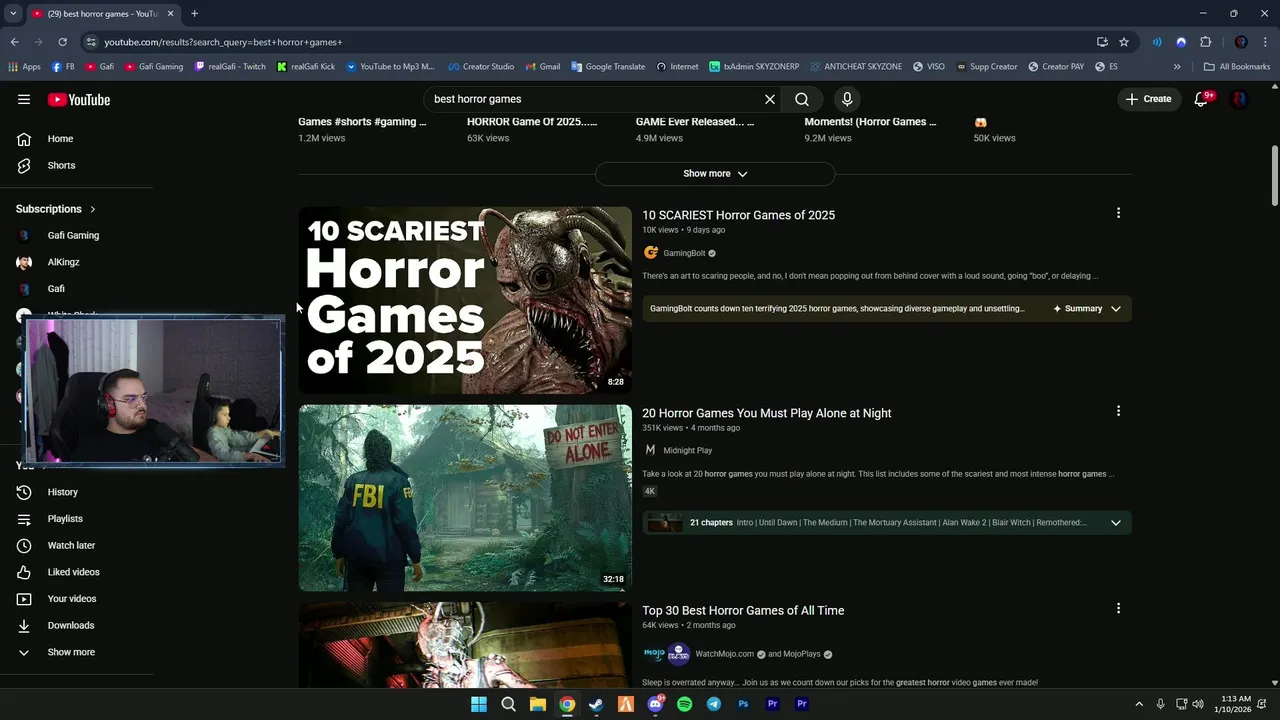Screen dimensions: 1280x720
Task: Open Creator Studio bookmark
Action: pos(481,67)
